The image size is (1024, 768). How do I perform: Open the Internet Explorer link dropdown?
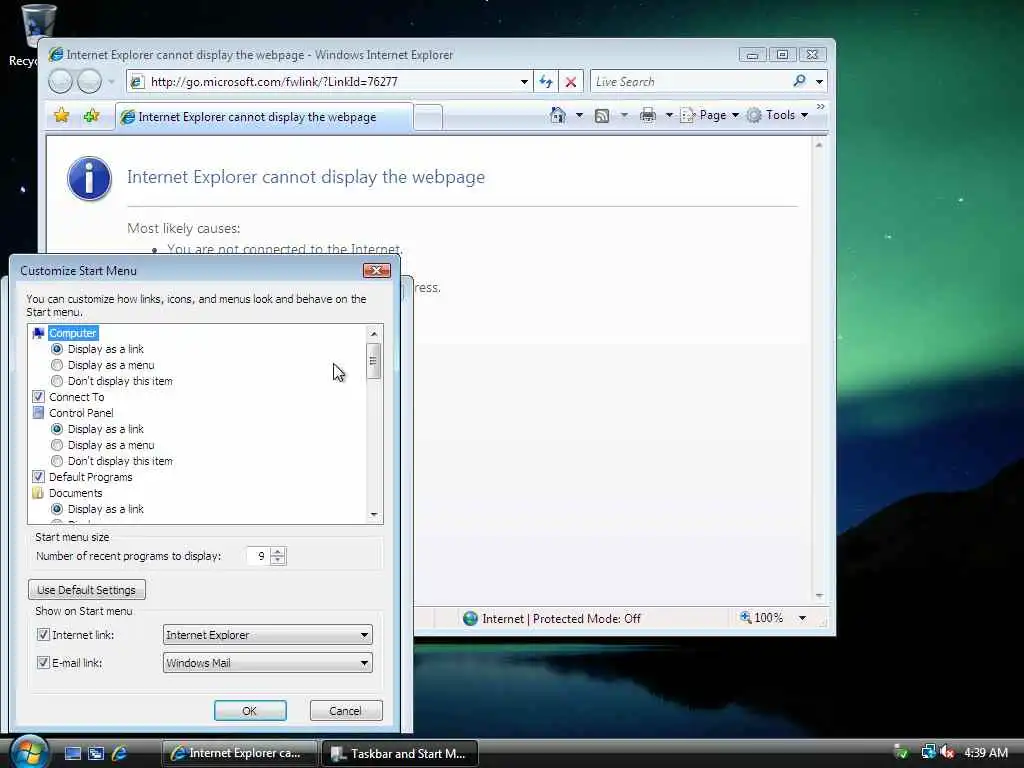point(268,635)
